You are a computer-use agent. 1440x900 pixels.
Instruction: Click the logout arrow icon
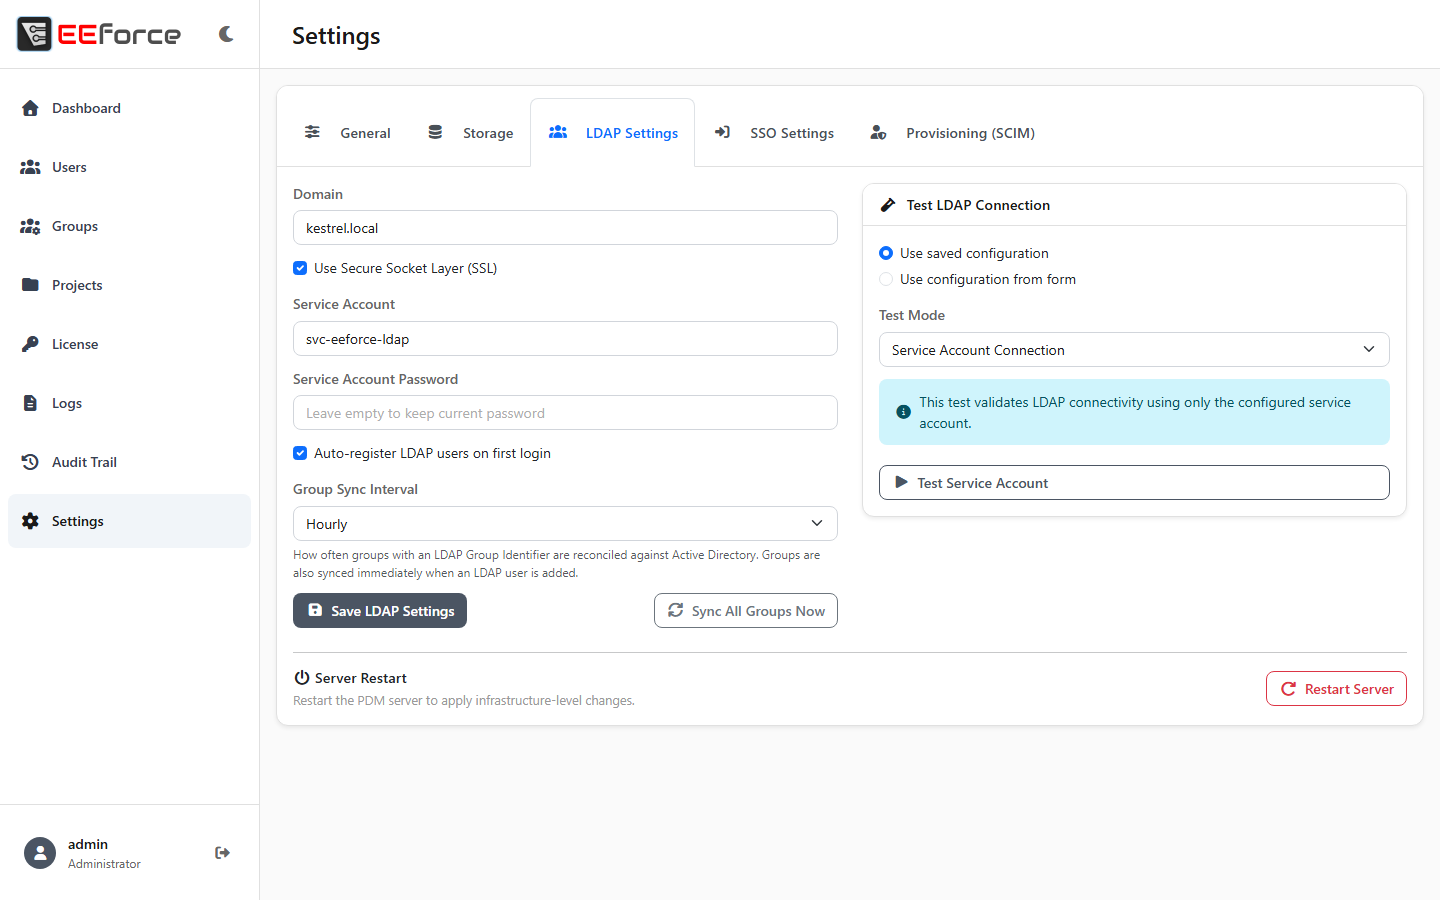(x=222, y=853)
